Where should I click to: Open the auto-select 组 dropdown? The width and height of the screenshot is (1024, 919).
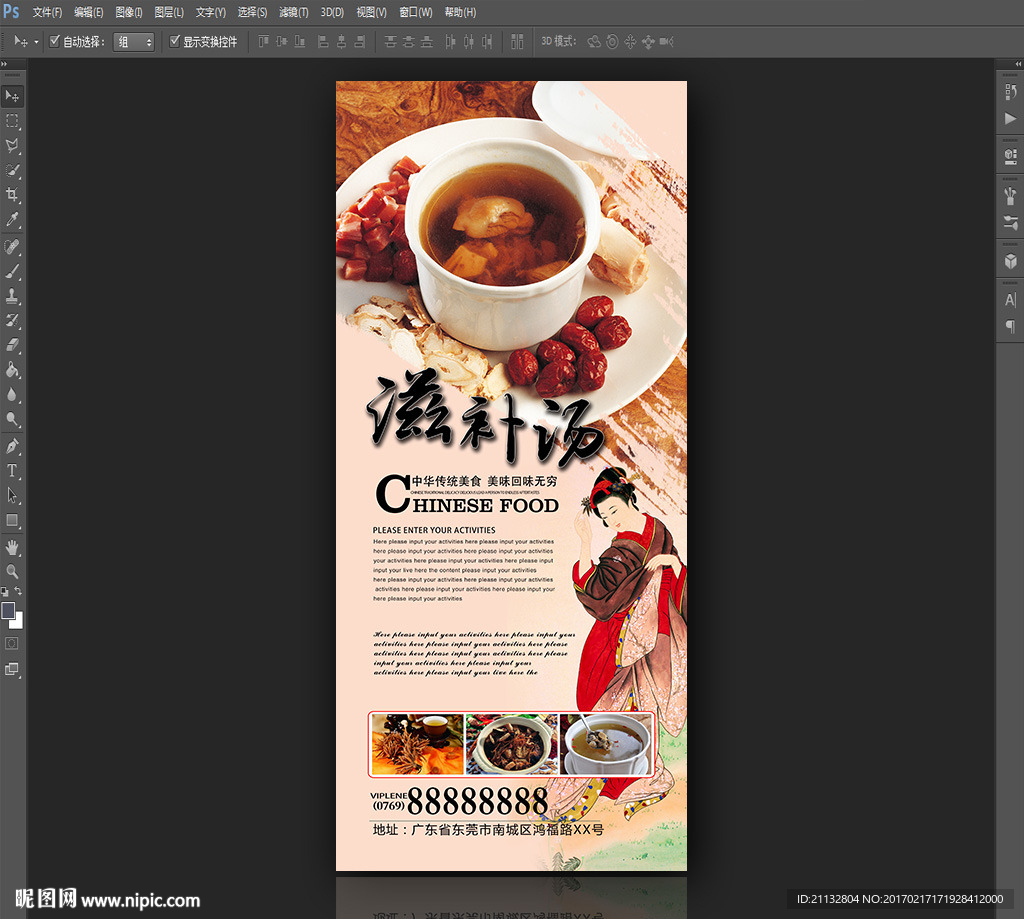point(134,42)
